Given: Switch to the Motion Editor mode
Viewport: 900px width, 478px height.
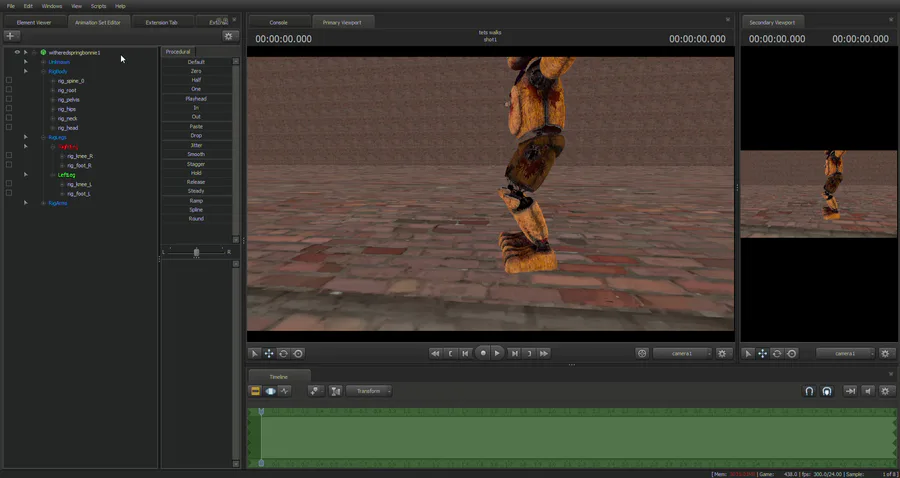Looking at the screenshot, I should pyautogui.click(x=270, y=391).
